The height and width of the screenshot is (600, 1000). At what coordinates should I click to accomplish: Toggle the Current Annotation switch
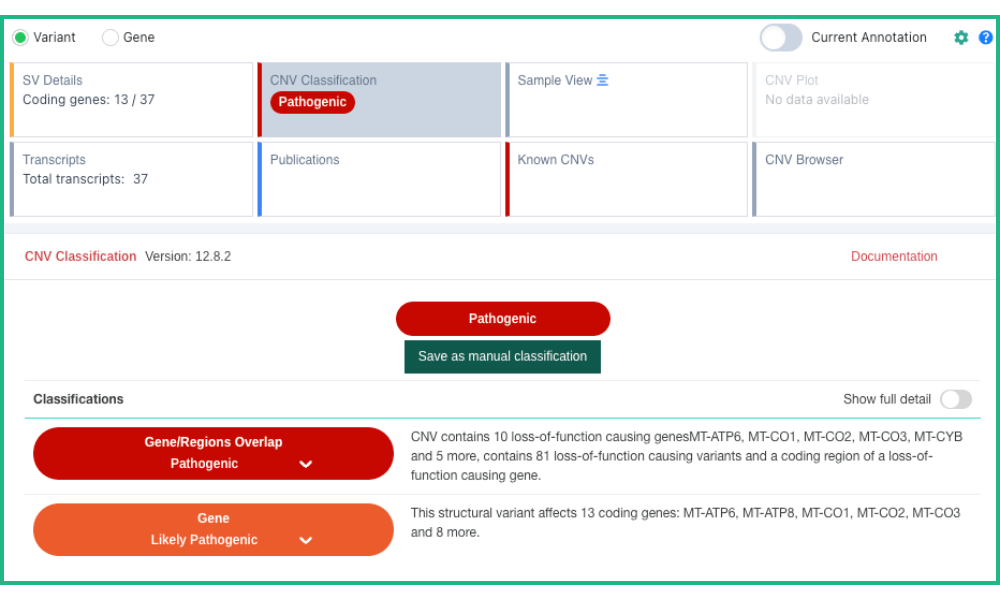coord(781,38)
